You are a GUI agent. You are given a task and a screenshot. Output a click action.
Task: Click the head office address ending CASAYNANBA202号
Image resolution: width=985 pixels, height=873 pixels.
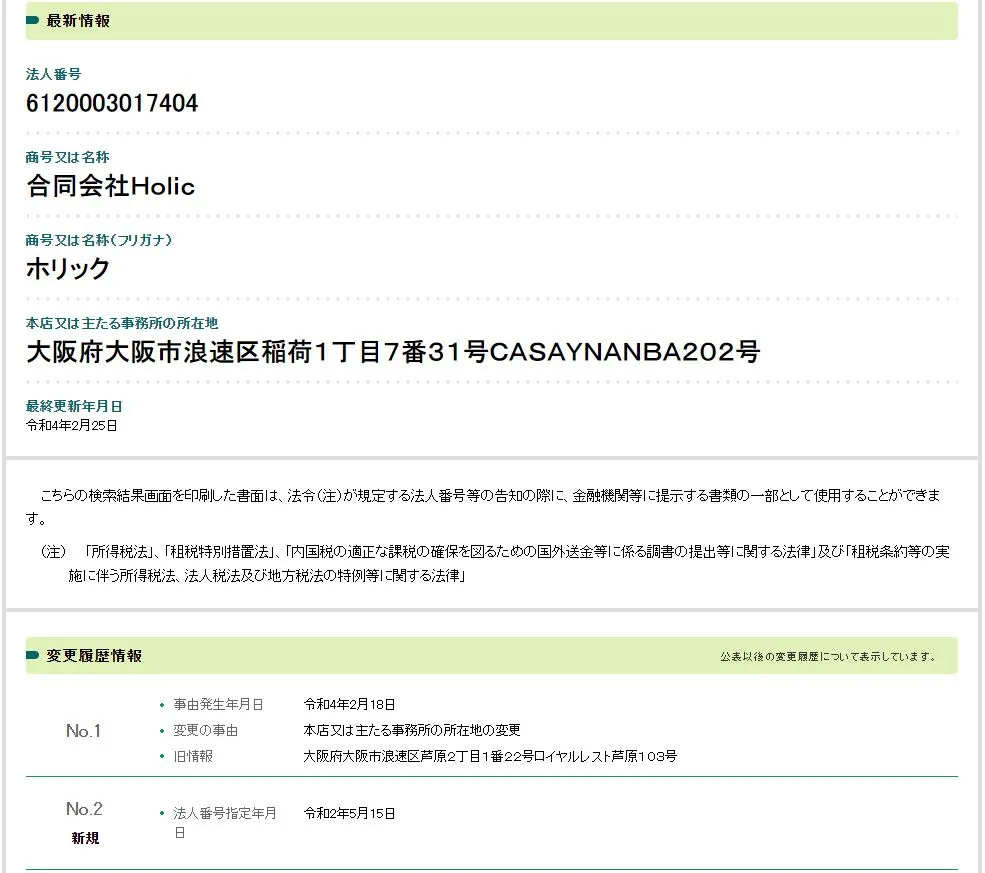[393, 352]
